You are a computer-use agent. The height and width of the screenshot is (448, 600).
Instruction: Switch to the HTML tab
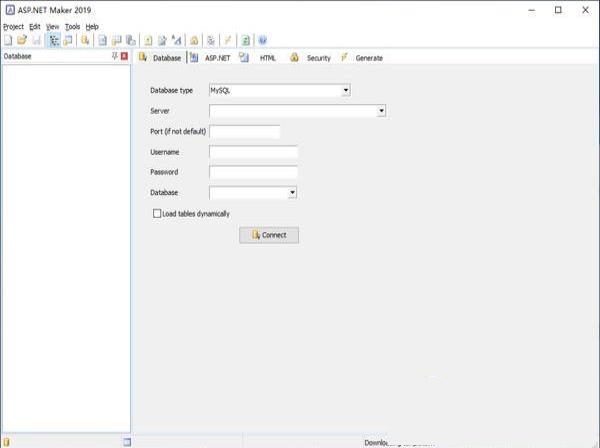click(x=257, y=58)
